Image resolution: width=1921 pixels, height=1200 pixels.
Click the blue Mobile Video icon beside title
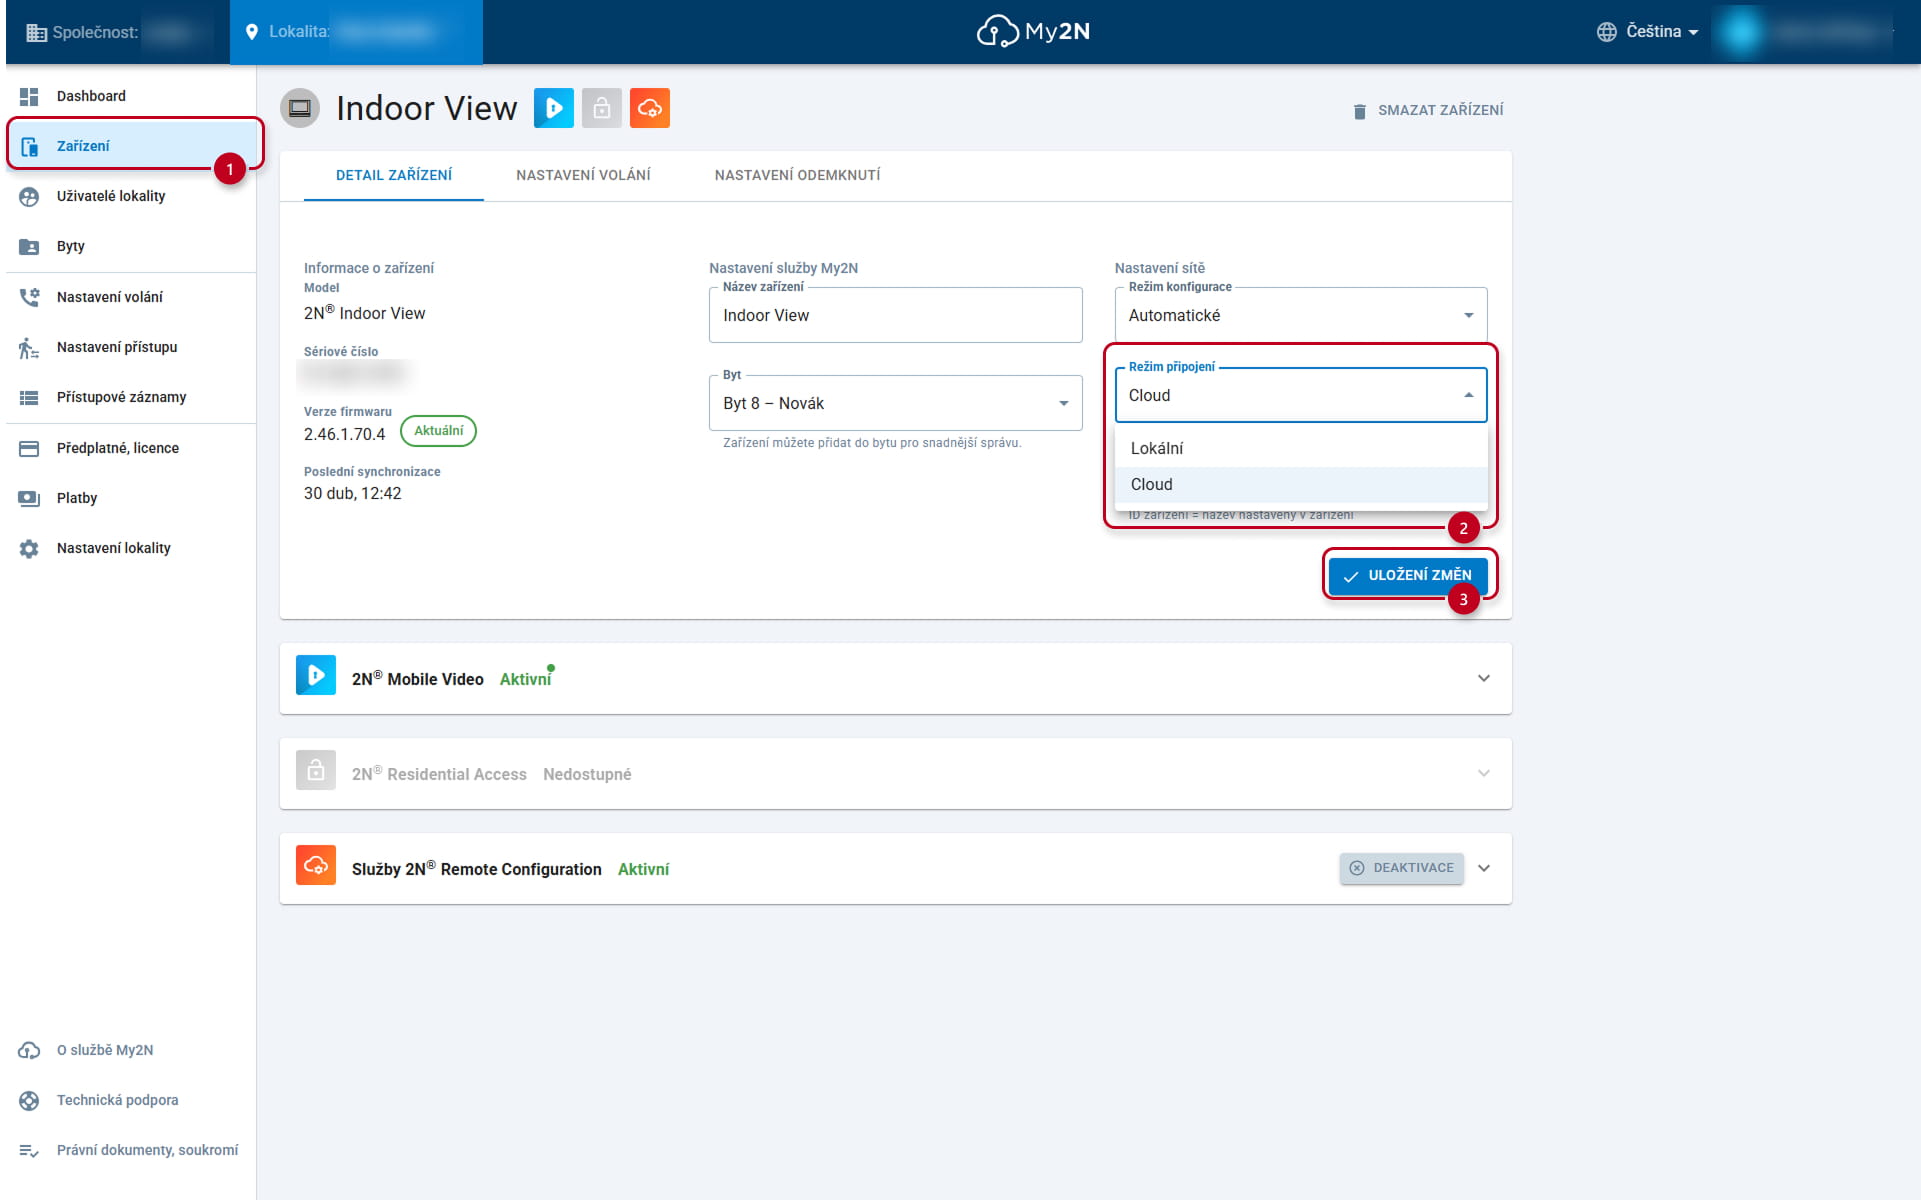pyautogui.click(x=554, y=108)
